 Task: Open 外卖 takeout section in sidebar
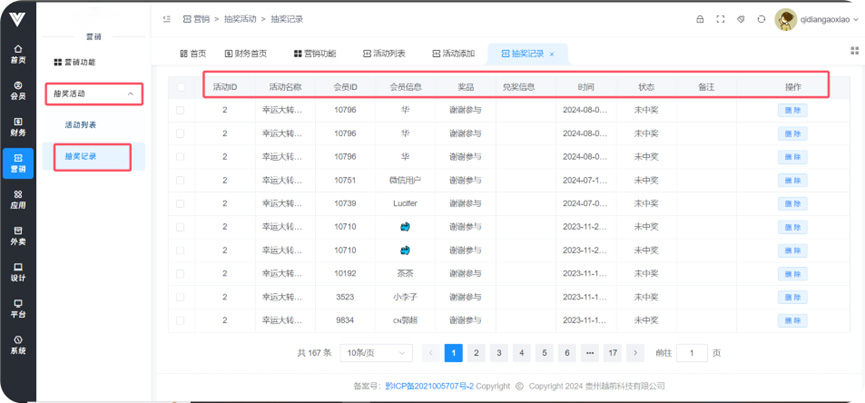point(18,236)
